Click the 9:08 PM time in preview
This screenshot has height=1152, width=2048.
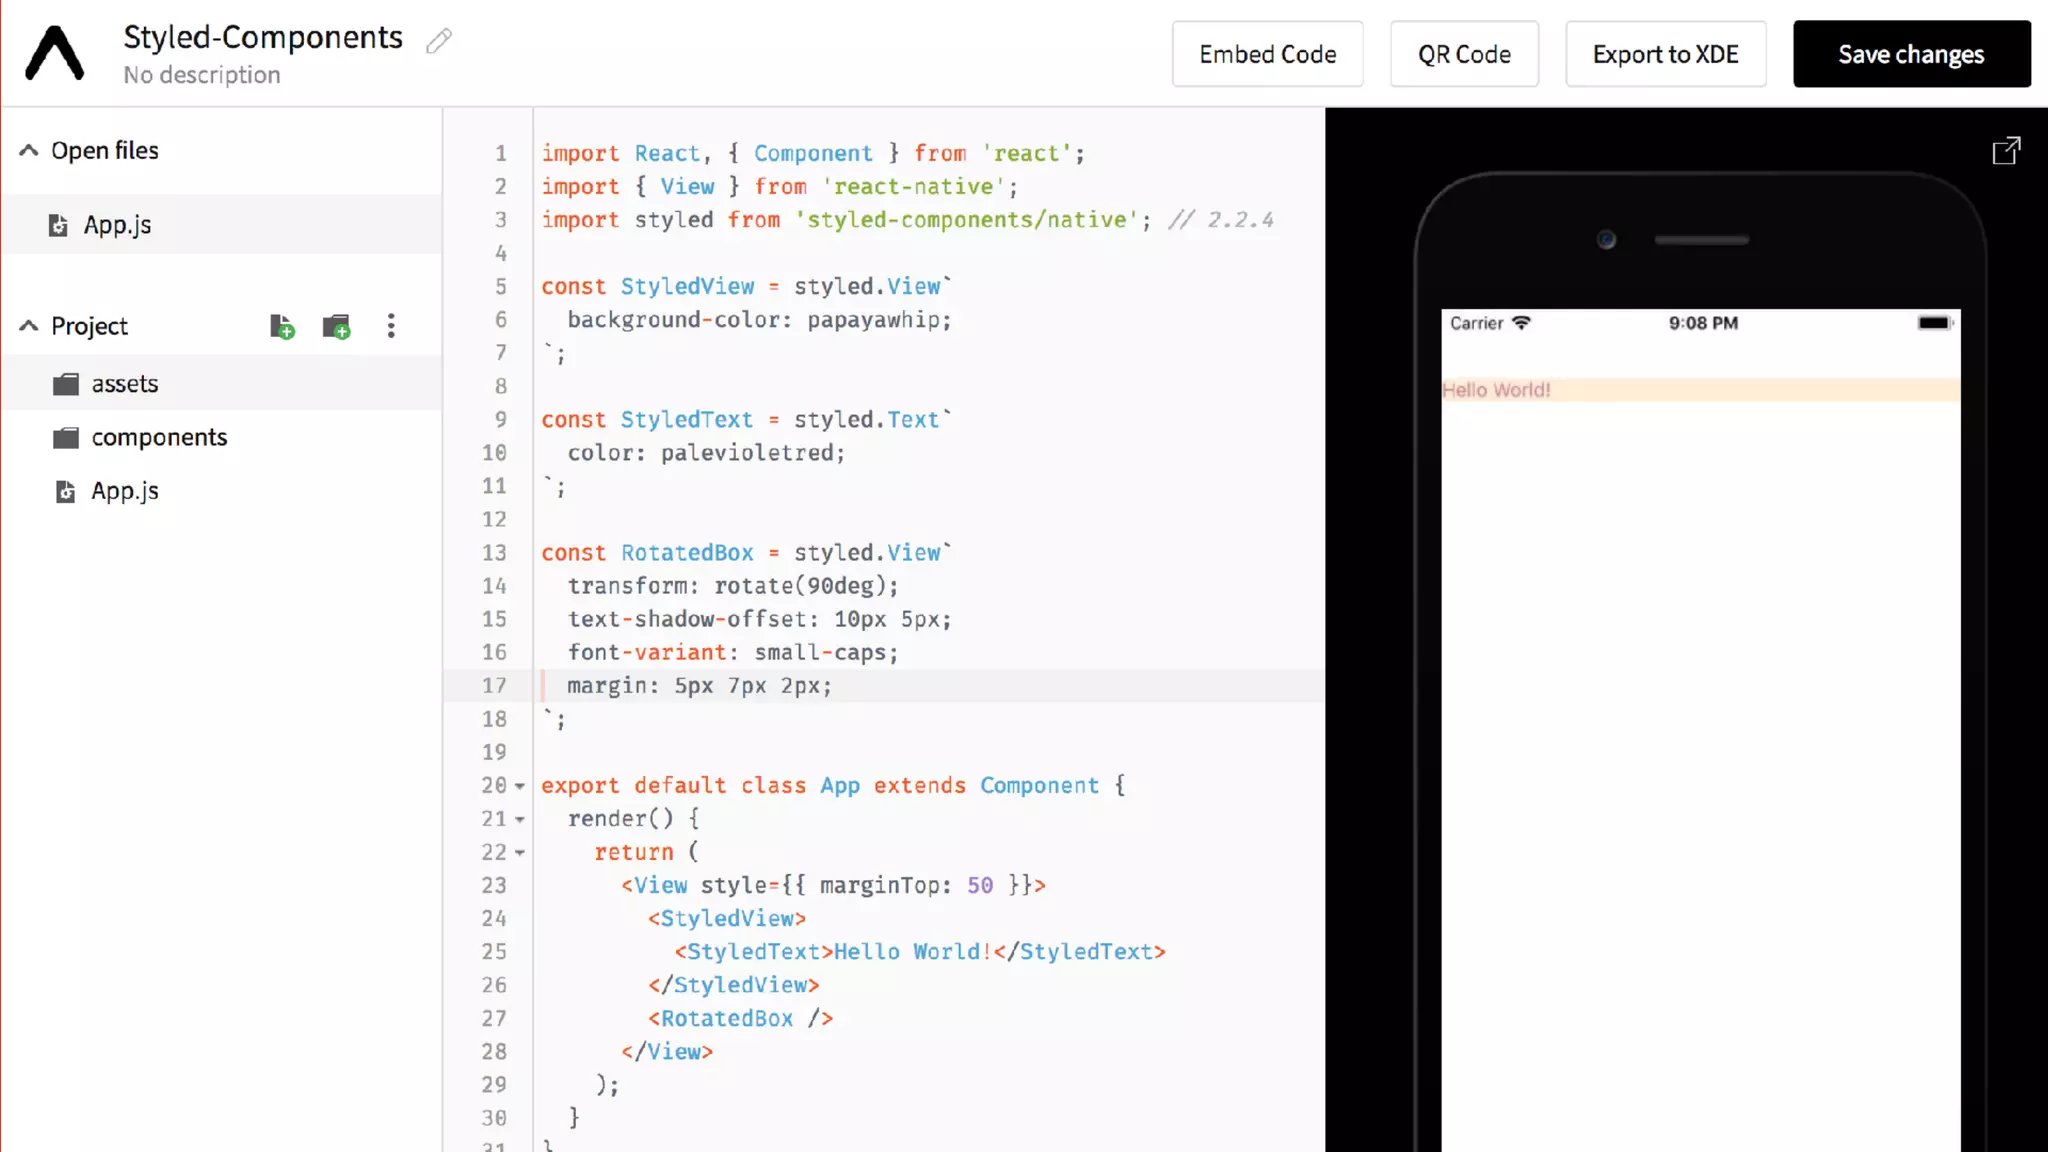[1703, 323]
